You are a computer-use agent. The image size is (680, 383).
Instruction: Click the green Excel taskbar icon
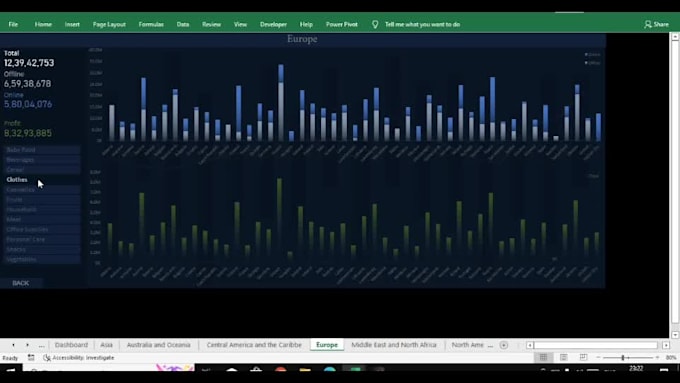(x=355, y=369)
